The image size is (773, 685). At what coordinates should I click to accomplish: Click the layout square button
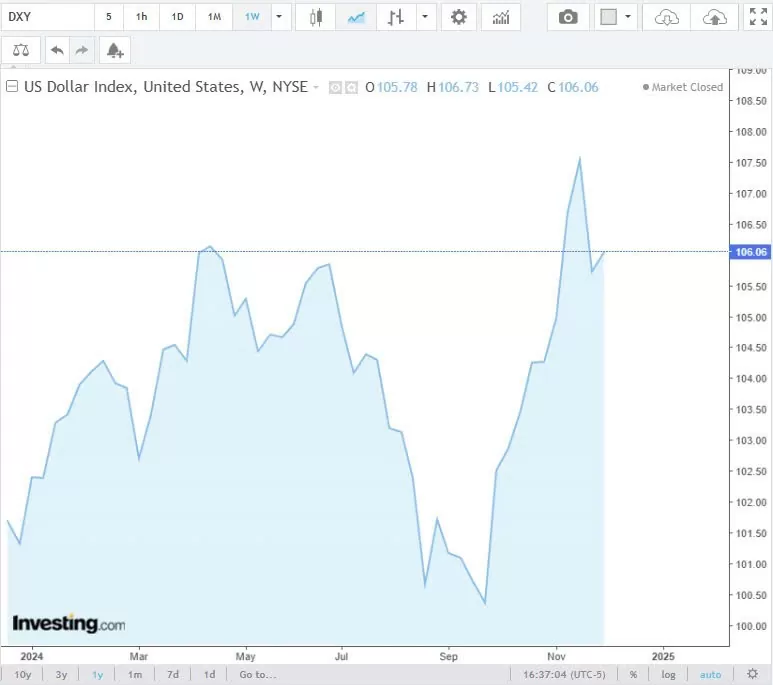[608, 17]
